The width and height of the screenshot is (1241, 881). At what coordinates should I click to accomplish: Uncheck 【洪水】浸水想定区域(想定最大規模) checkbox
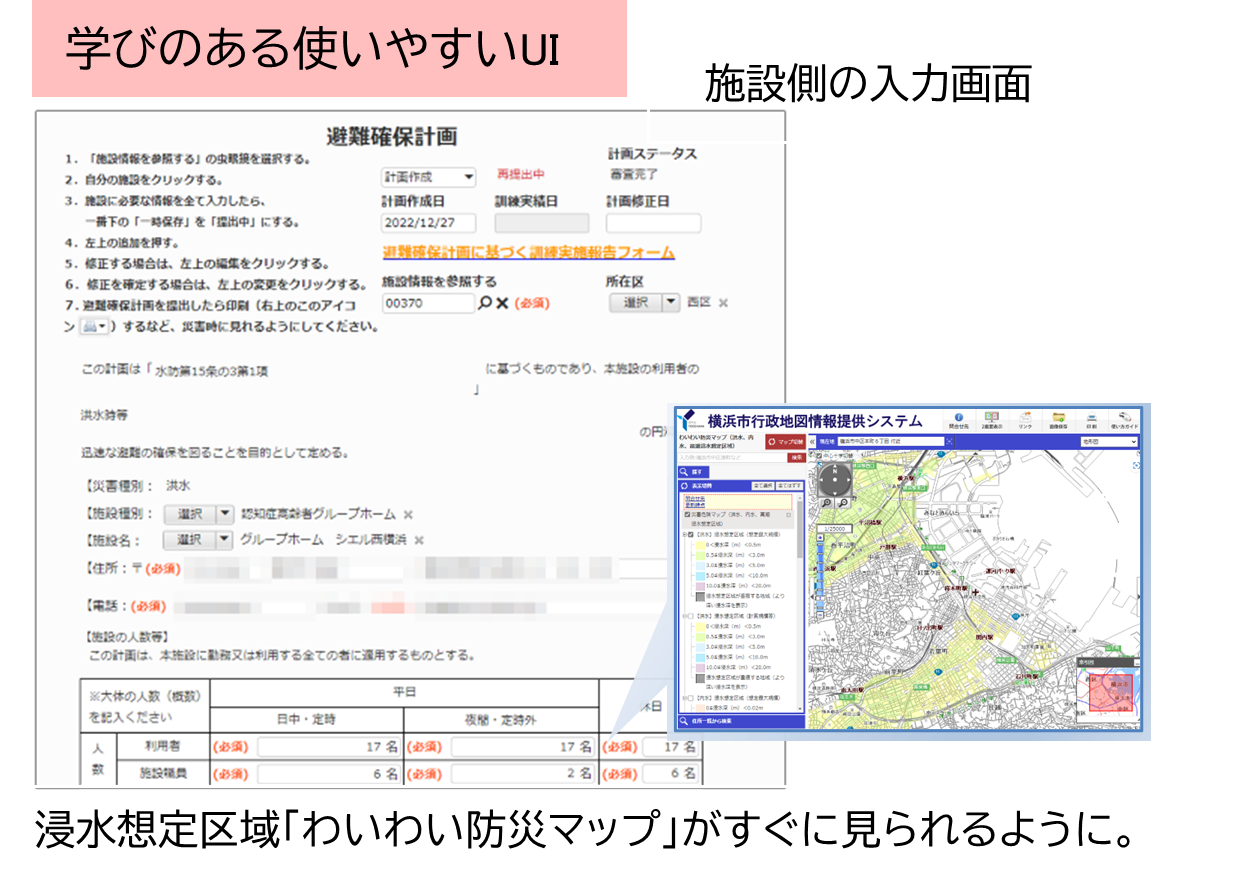pos(691,534)
